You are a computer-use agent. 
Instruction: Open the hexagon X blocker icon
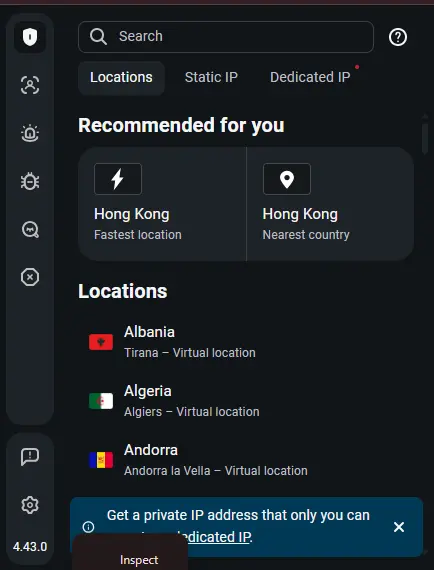tap(30, 277)
